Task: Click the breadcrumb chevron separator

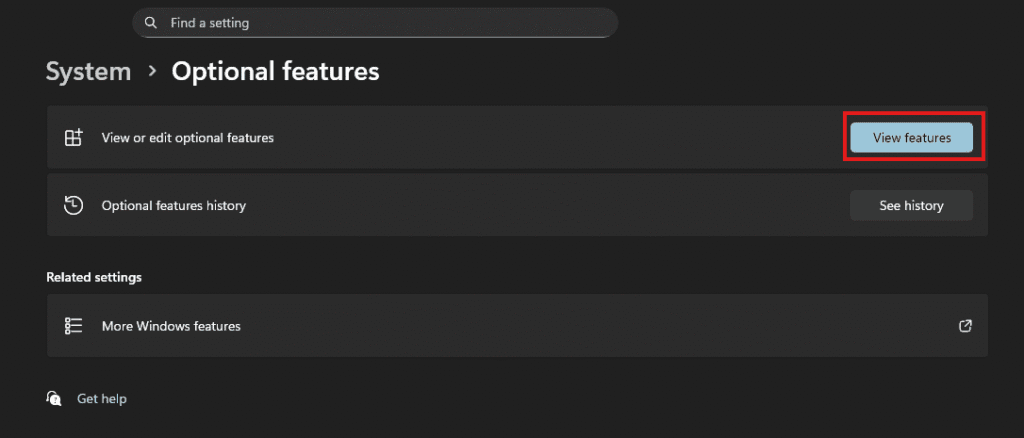Action: point(152,72)
